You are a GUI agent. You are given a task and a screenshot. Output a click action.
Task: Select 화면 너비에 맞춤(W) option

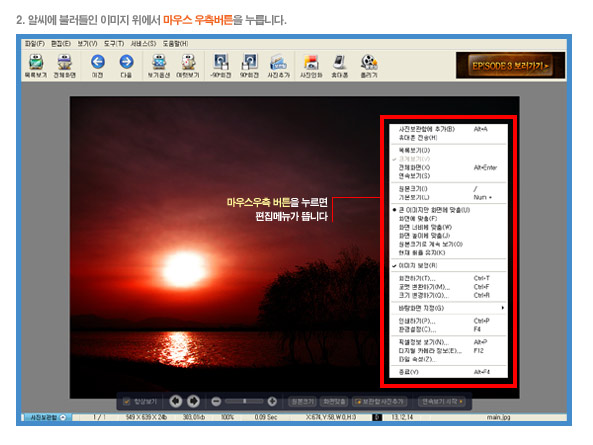pos(448,227)
